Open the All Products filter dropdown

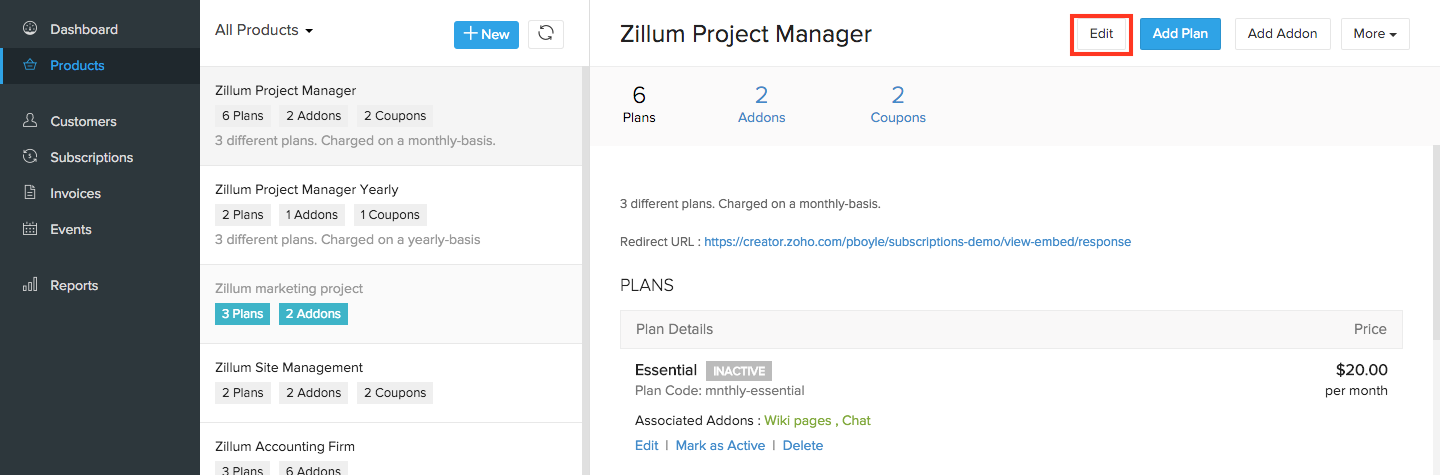pyautogui.click(x=264, y=30)
